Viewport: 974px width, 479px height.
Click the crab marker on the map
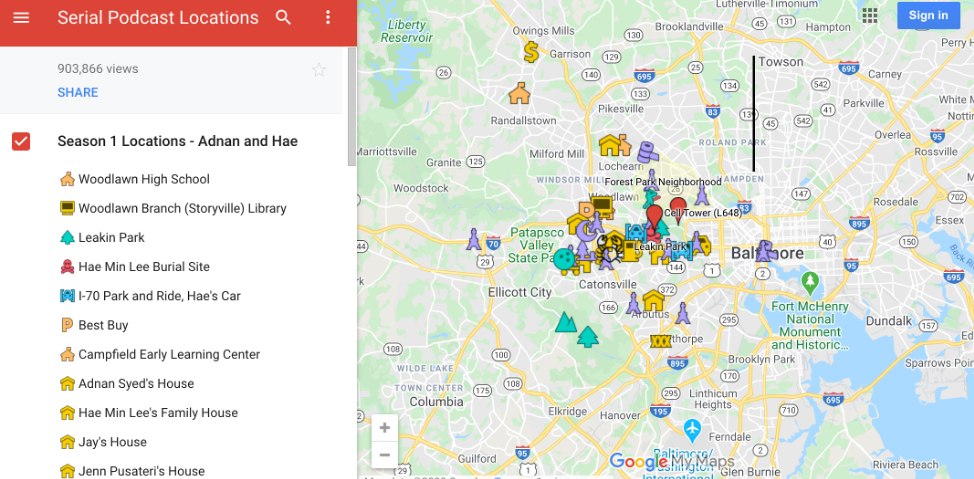[x=610, y=250]
